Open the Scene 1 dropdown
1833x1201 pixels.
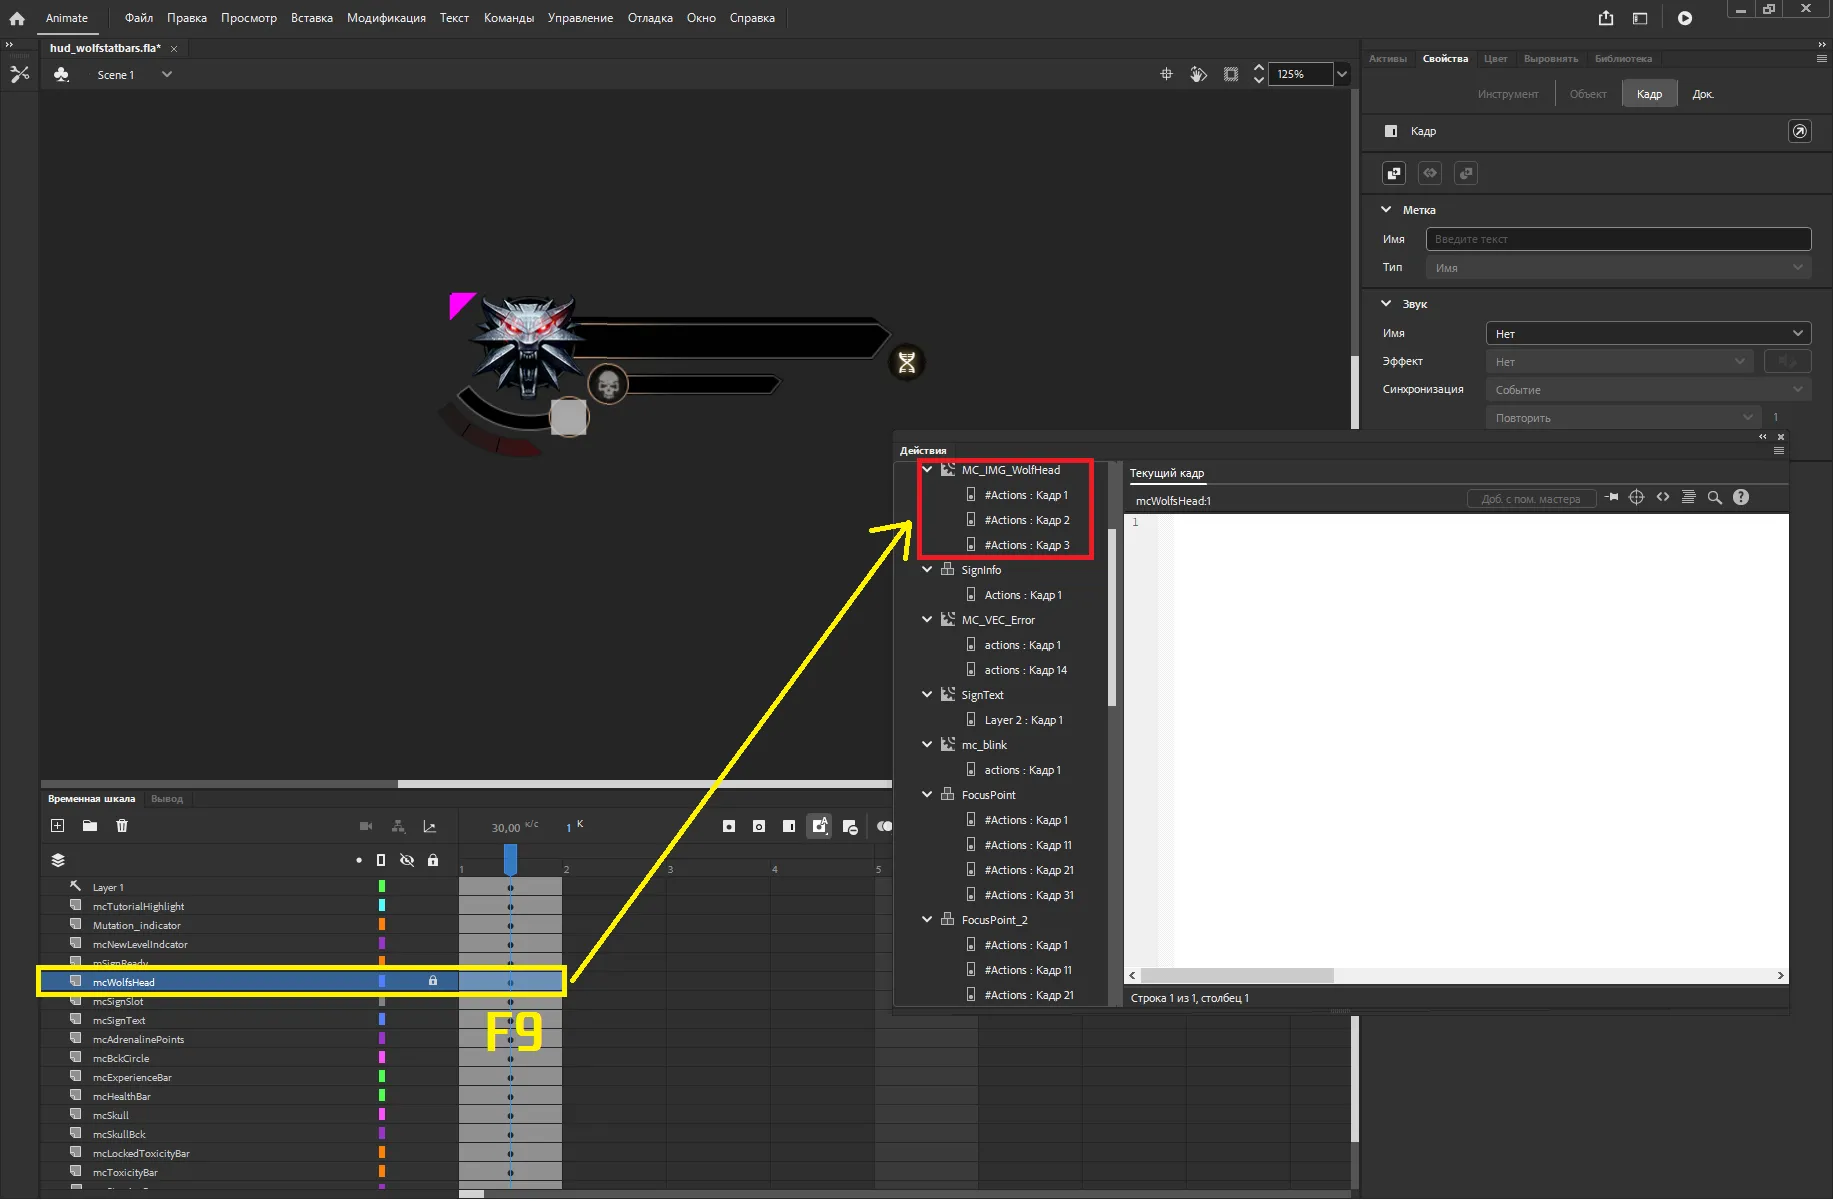(167, 74)
